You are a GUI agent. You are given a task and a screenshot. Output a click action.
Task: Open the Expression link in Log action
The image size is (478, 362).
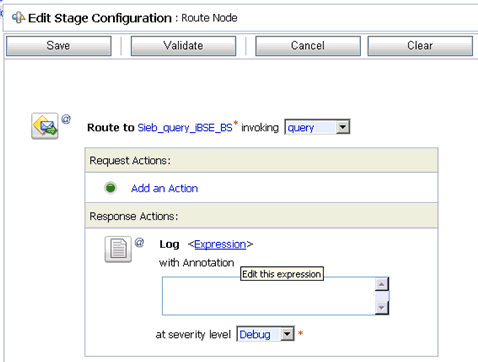220,244
